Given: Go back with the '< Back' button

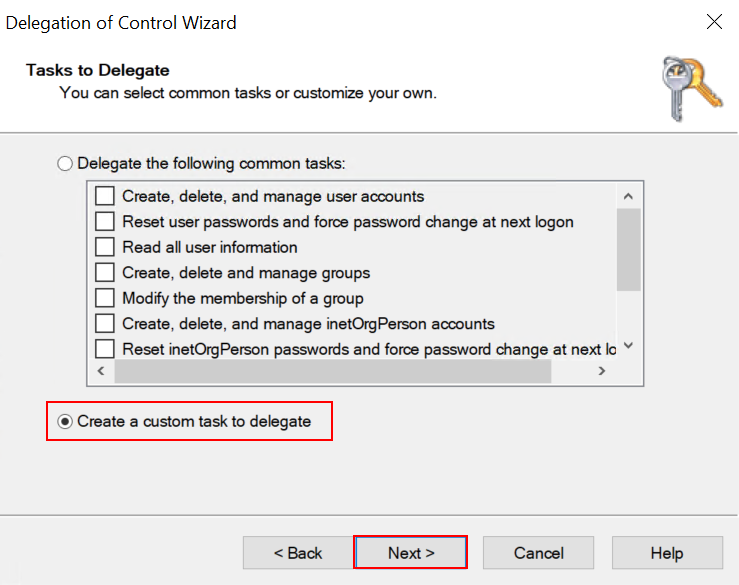Looking at the screenshot, I should point(298,553).
